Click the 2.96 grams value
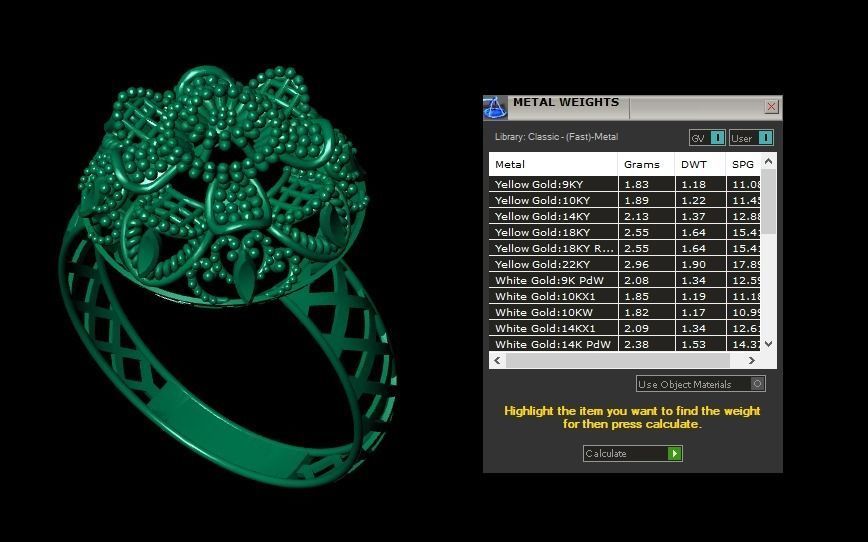The image size is (868, 542). tap(636, 265)
